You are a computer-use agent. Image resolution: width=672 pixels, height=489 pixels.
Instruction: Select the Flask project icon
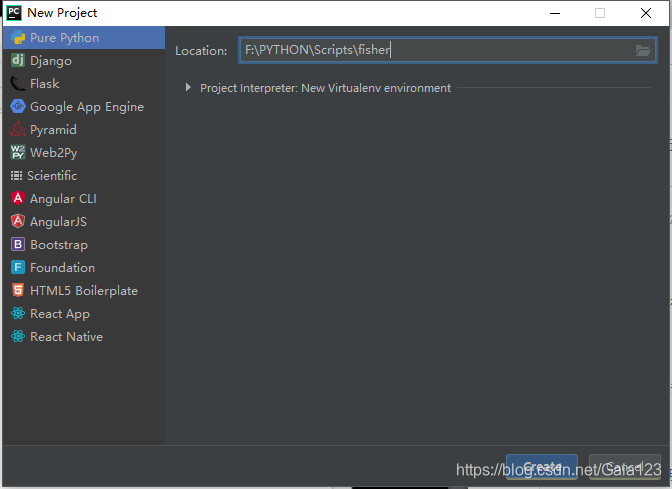click(18, 84)
